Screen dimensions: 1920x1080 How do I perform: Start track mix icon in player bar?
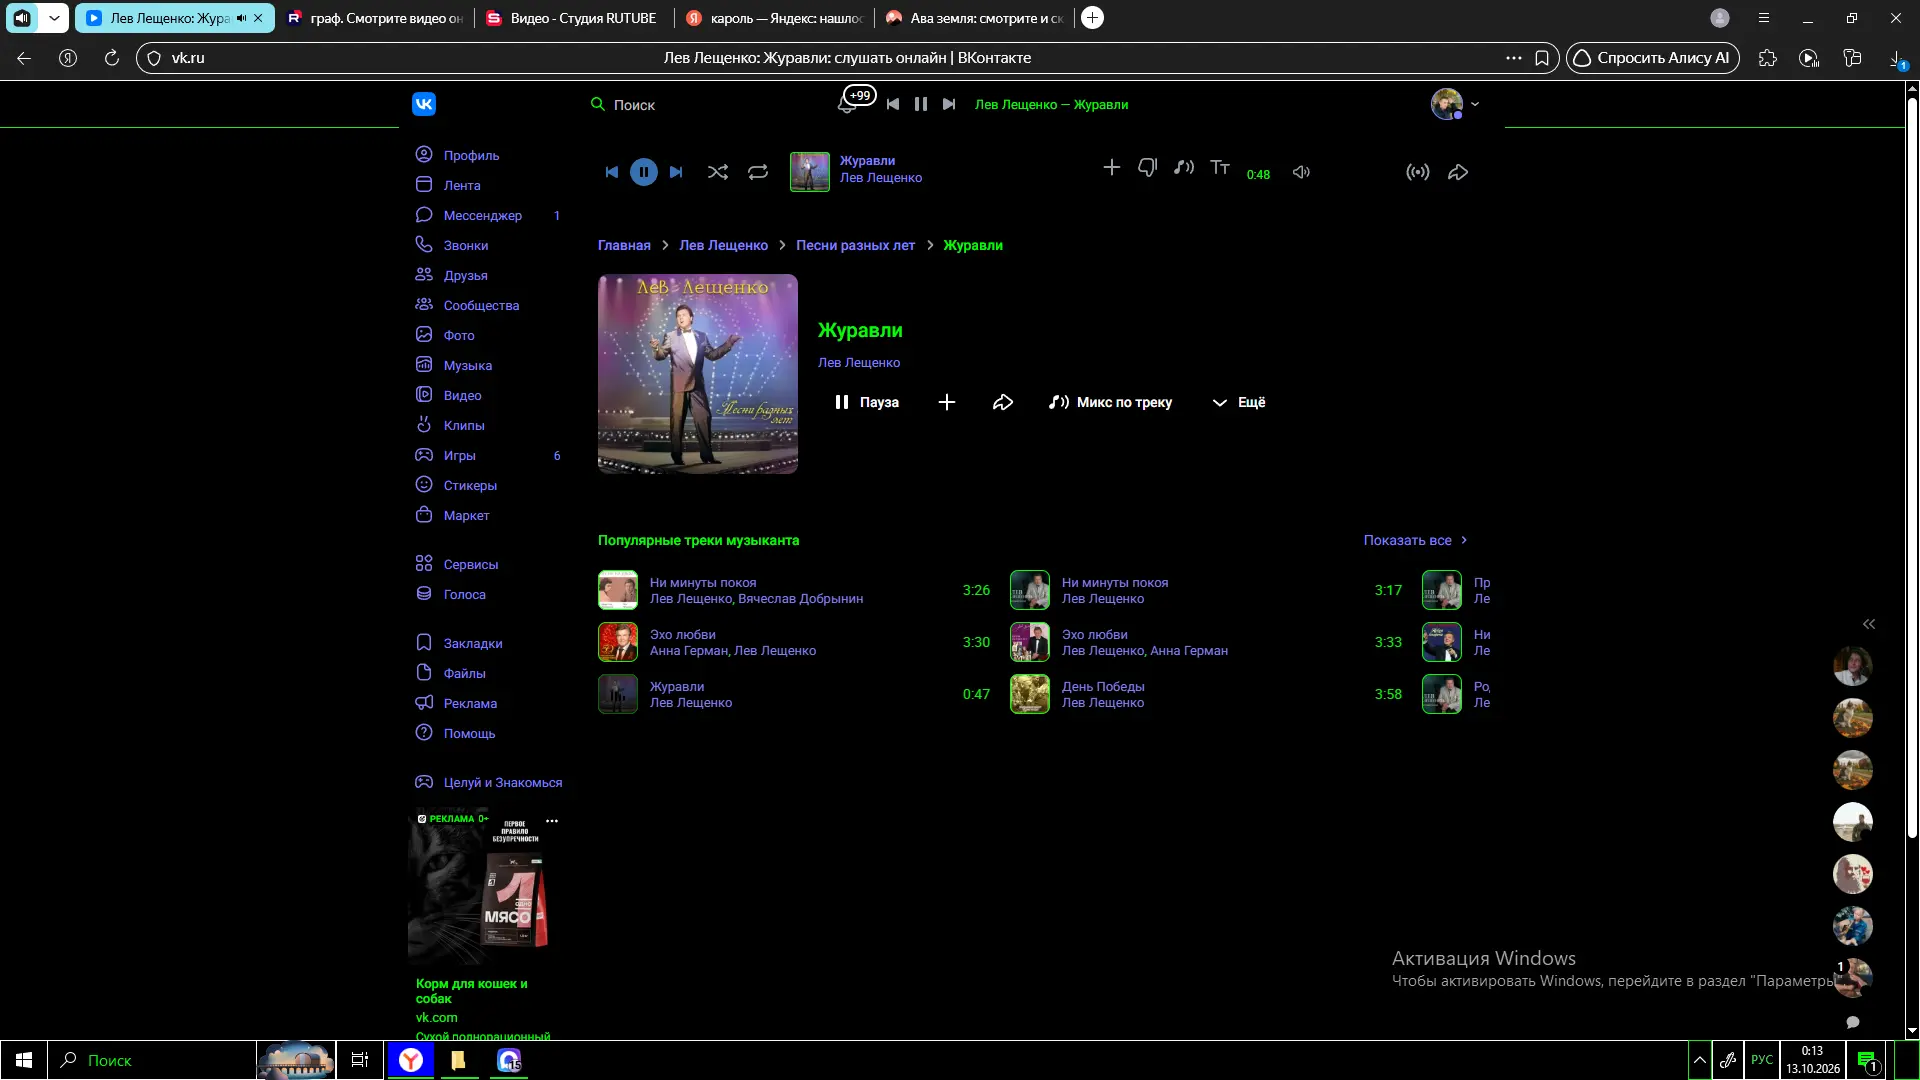click(x=1184, y=168)
